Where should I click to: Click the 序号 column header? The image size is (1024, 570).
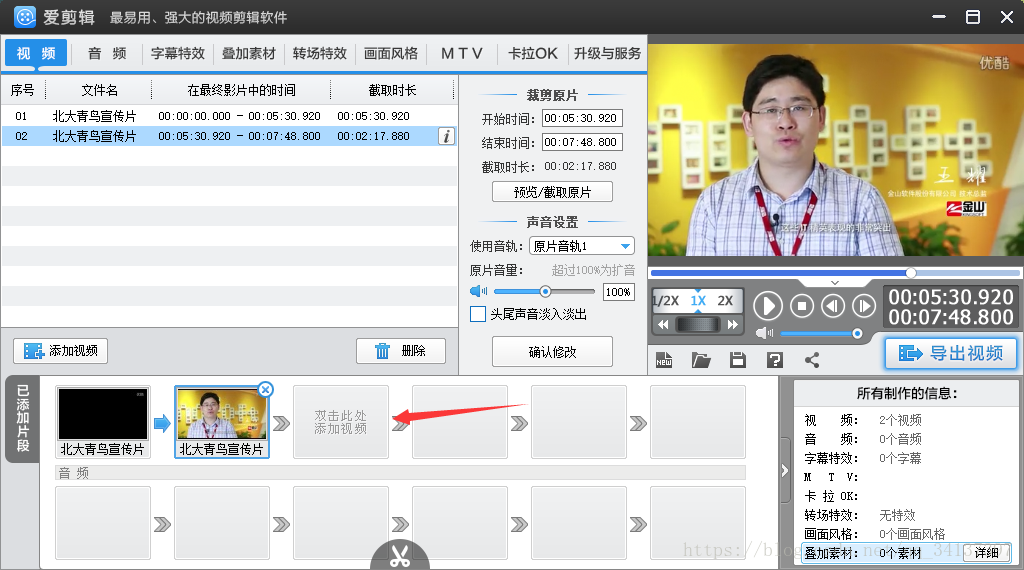[x=22, y=90]
